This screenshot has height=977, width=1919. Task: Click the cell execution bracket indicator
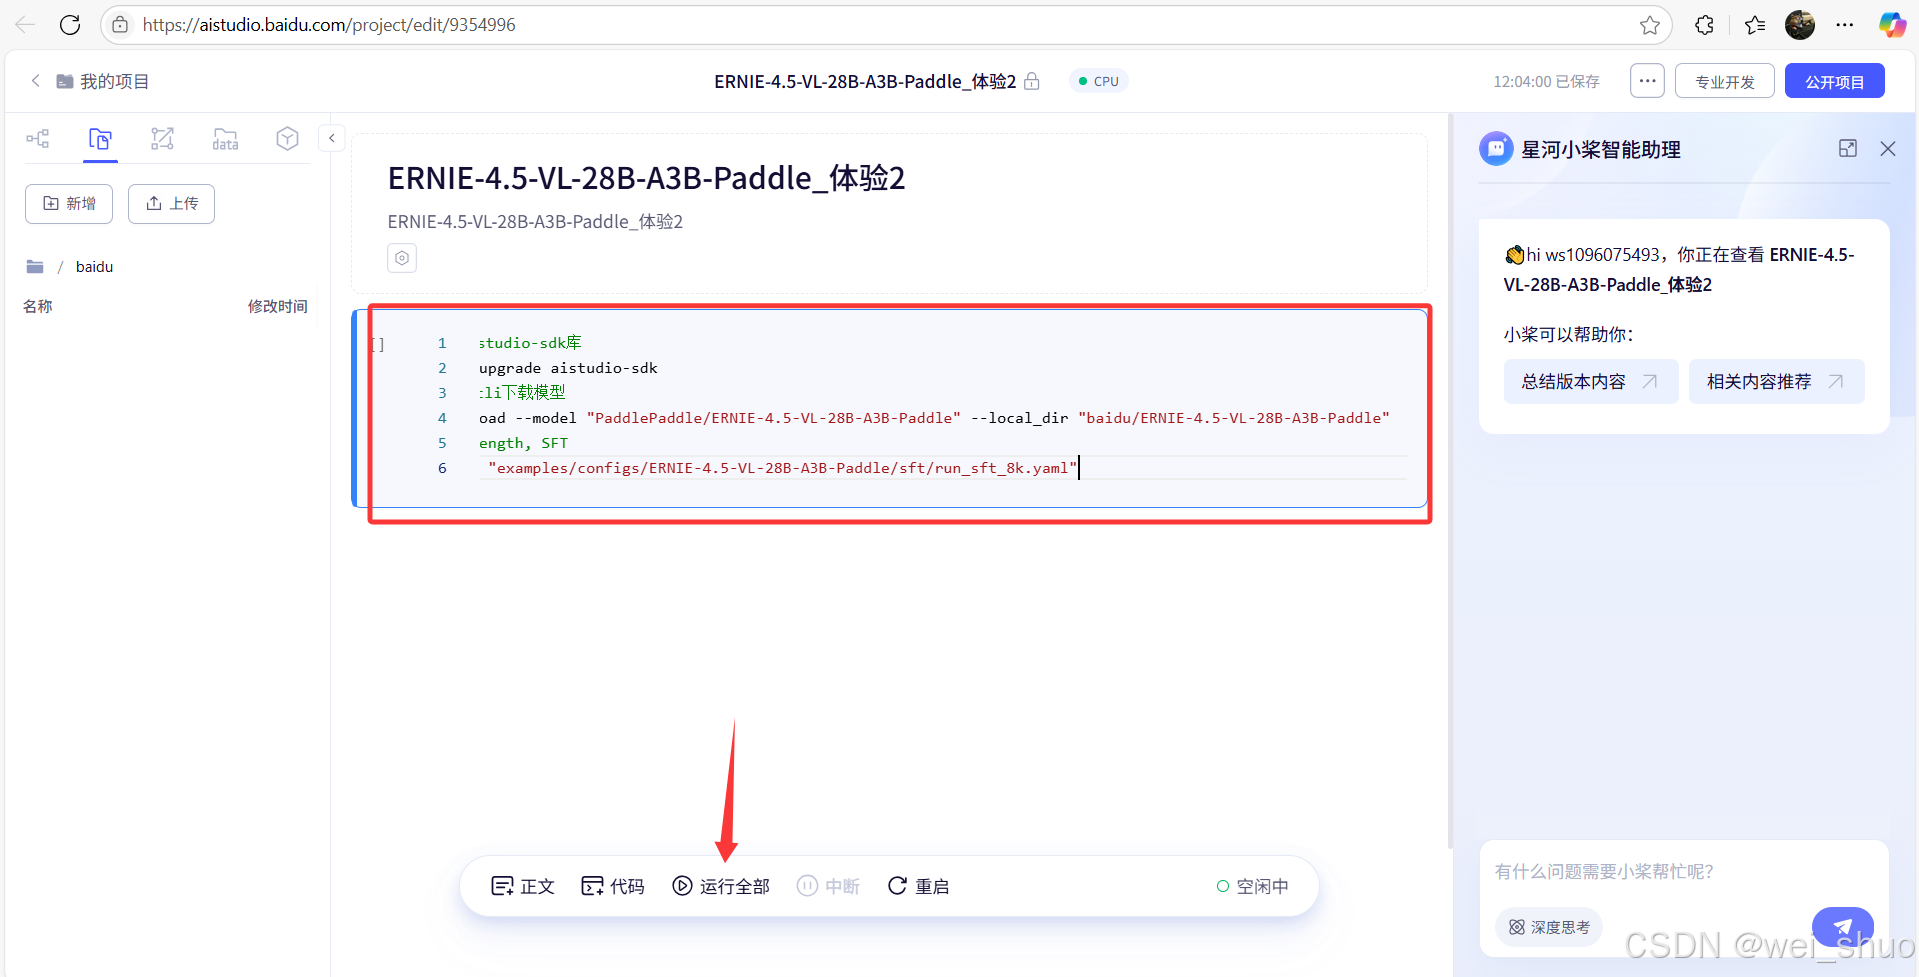click(378, 344)
